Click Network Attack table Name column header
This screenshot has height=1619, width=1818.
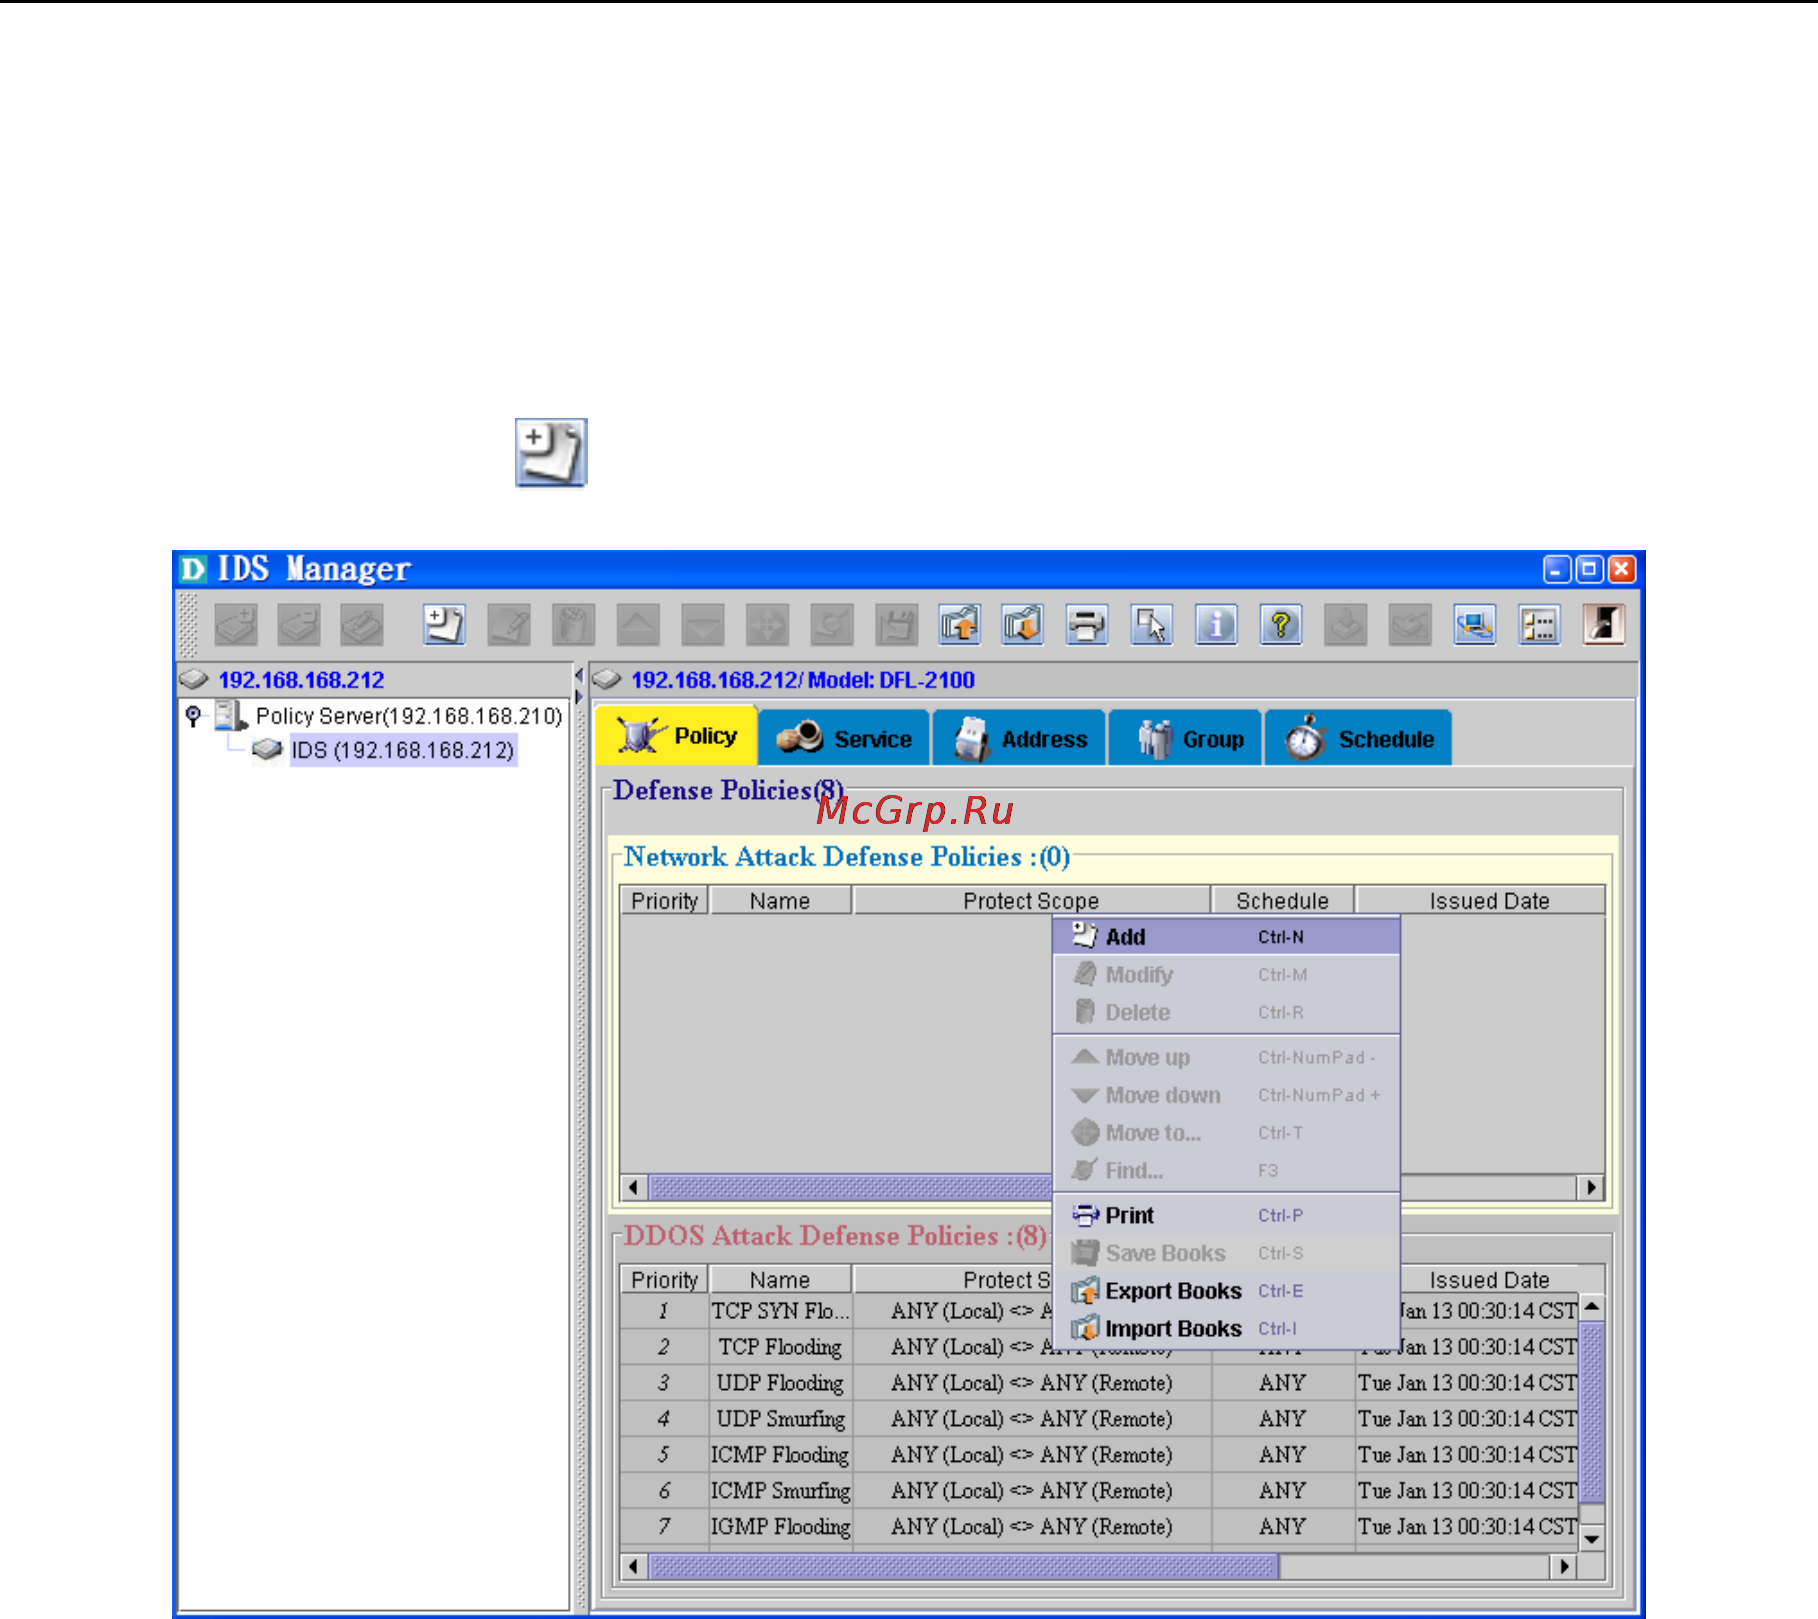tap(780, 901)
